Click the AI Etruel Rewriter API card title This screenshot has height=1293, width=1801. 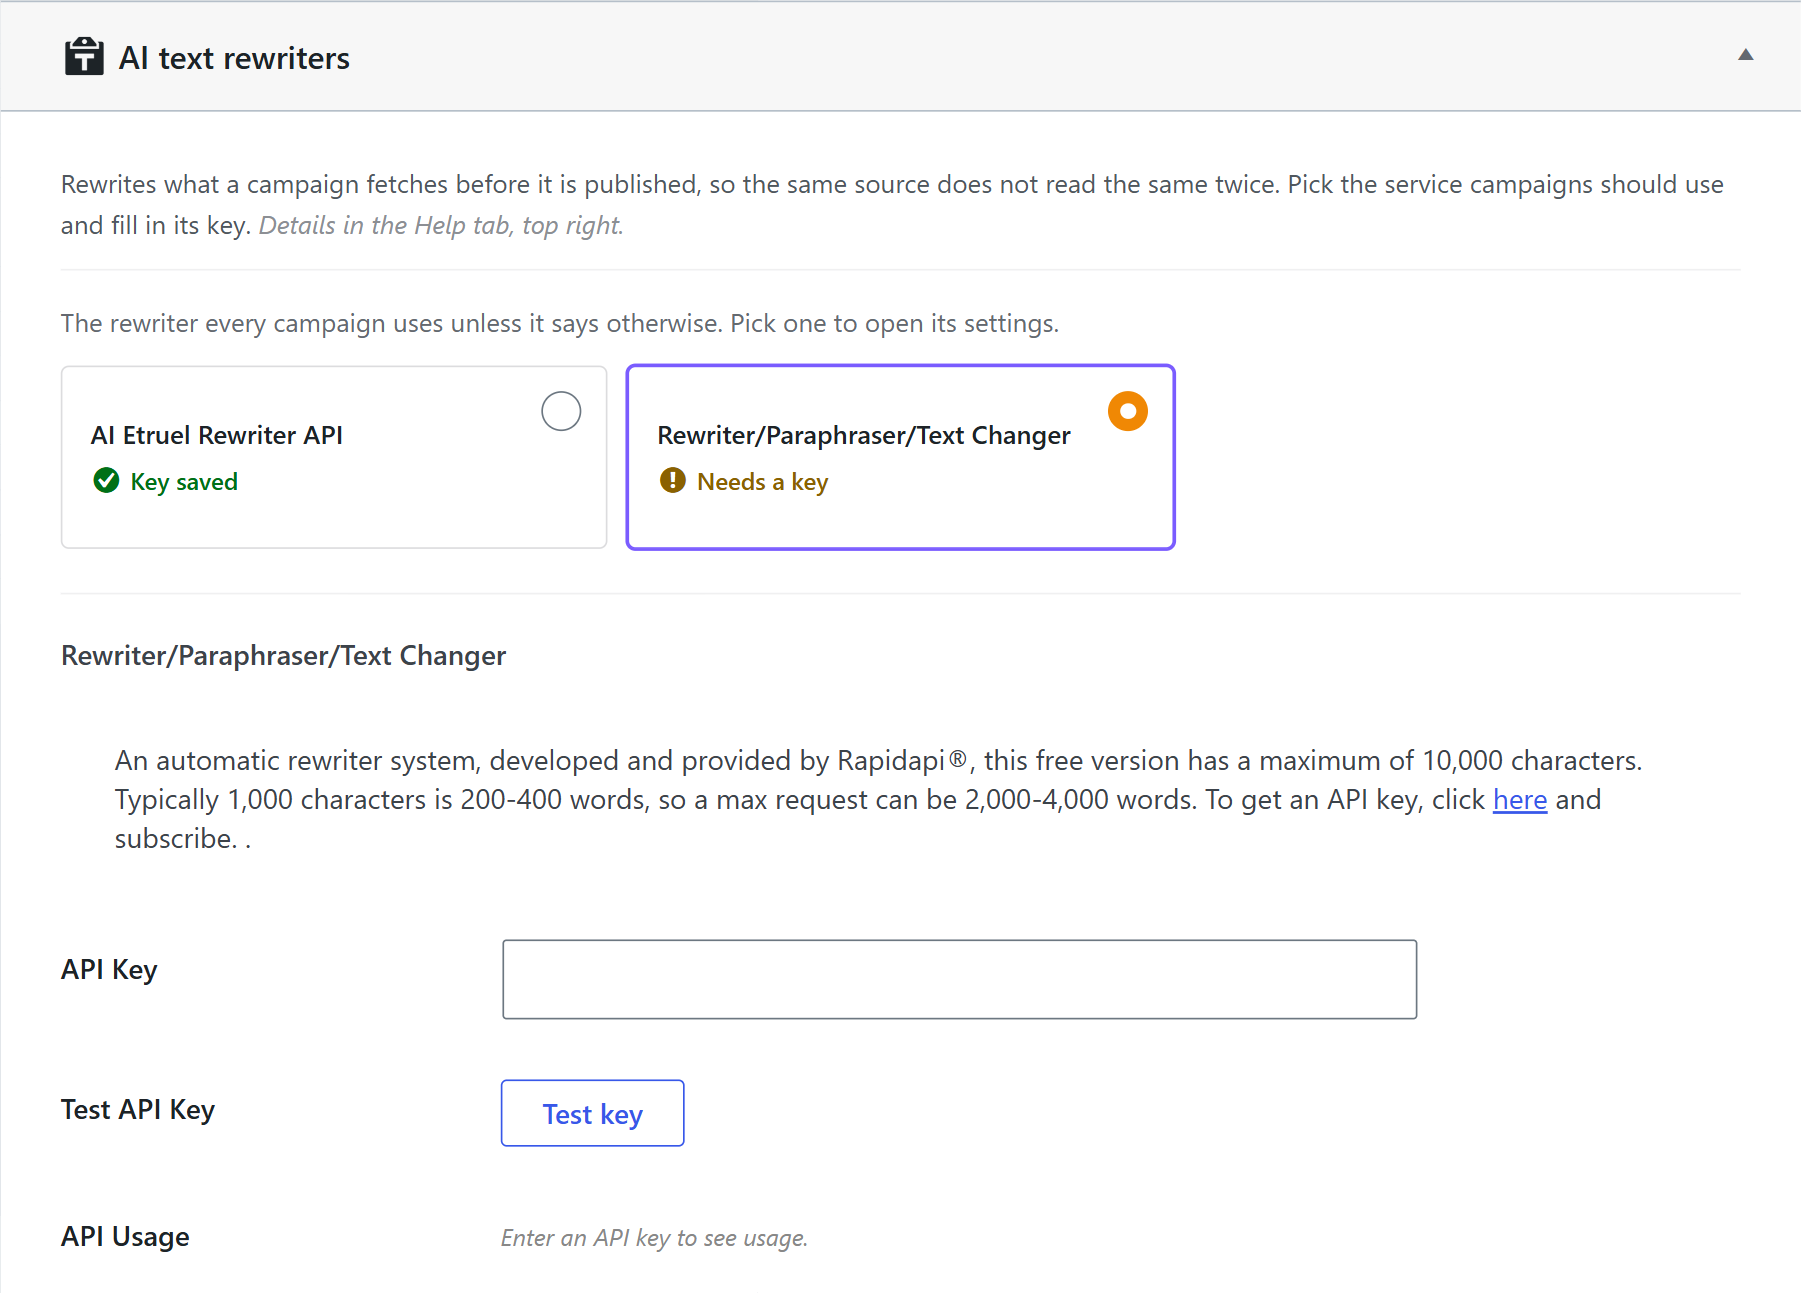tap(217, 435)
